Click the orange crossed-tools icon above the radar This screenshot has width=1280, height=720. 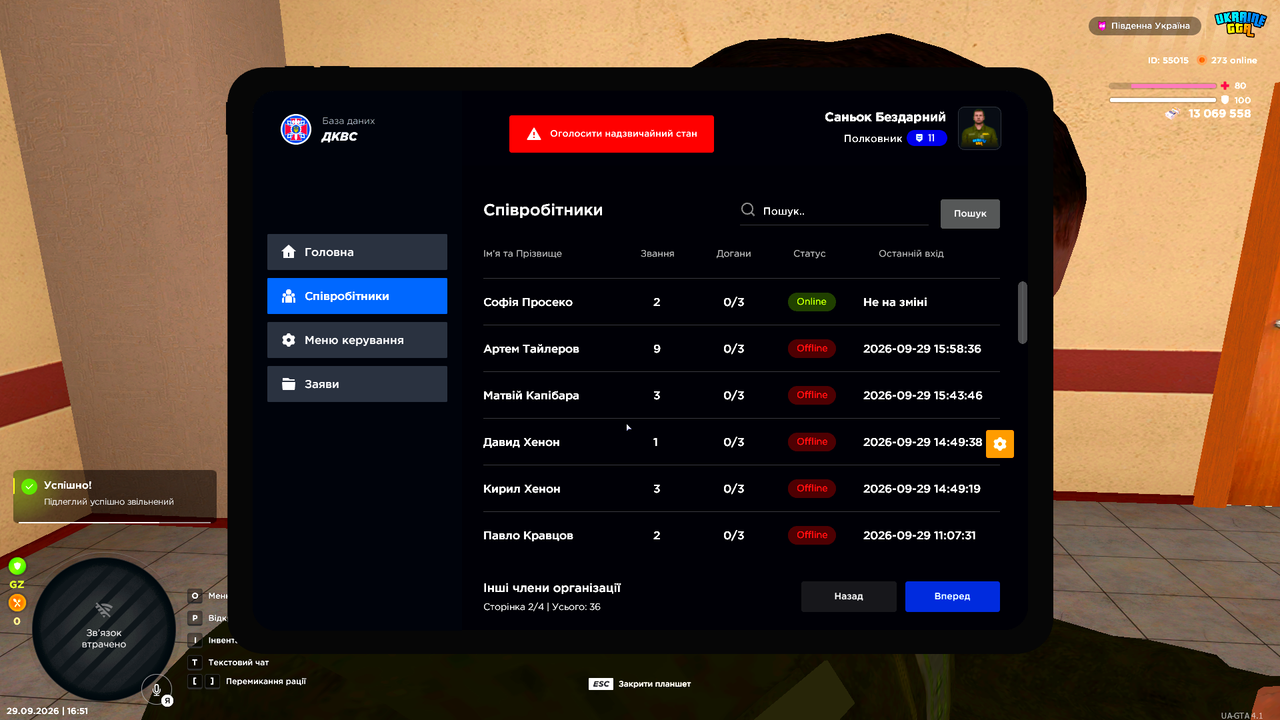[17, 603]
